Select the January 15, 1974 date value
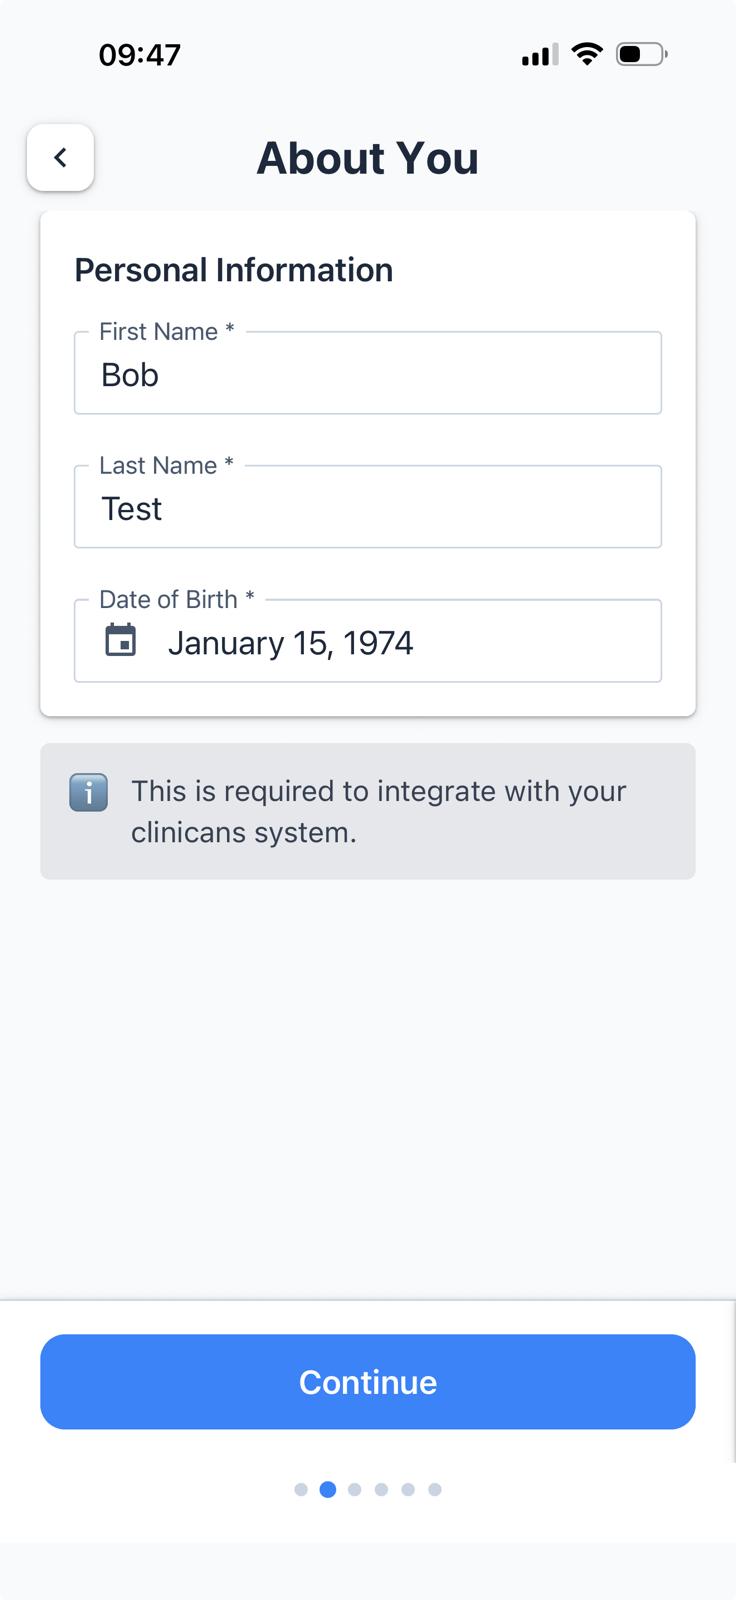This screenshot has height=1600, width=736. point(290,643)
